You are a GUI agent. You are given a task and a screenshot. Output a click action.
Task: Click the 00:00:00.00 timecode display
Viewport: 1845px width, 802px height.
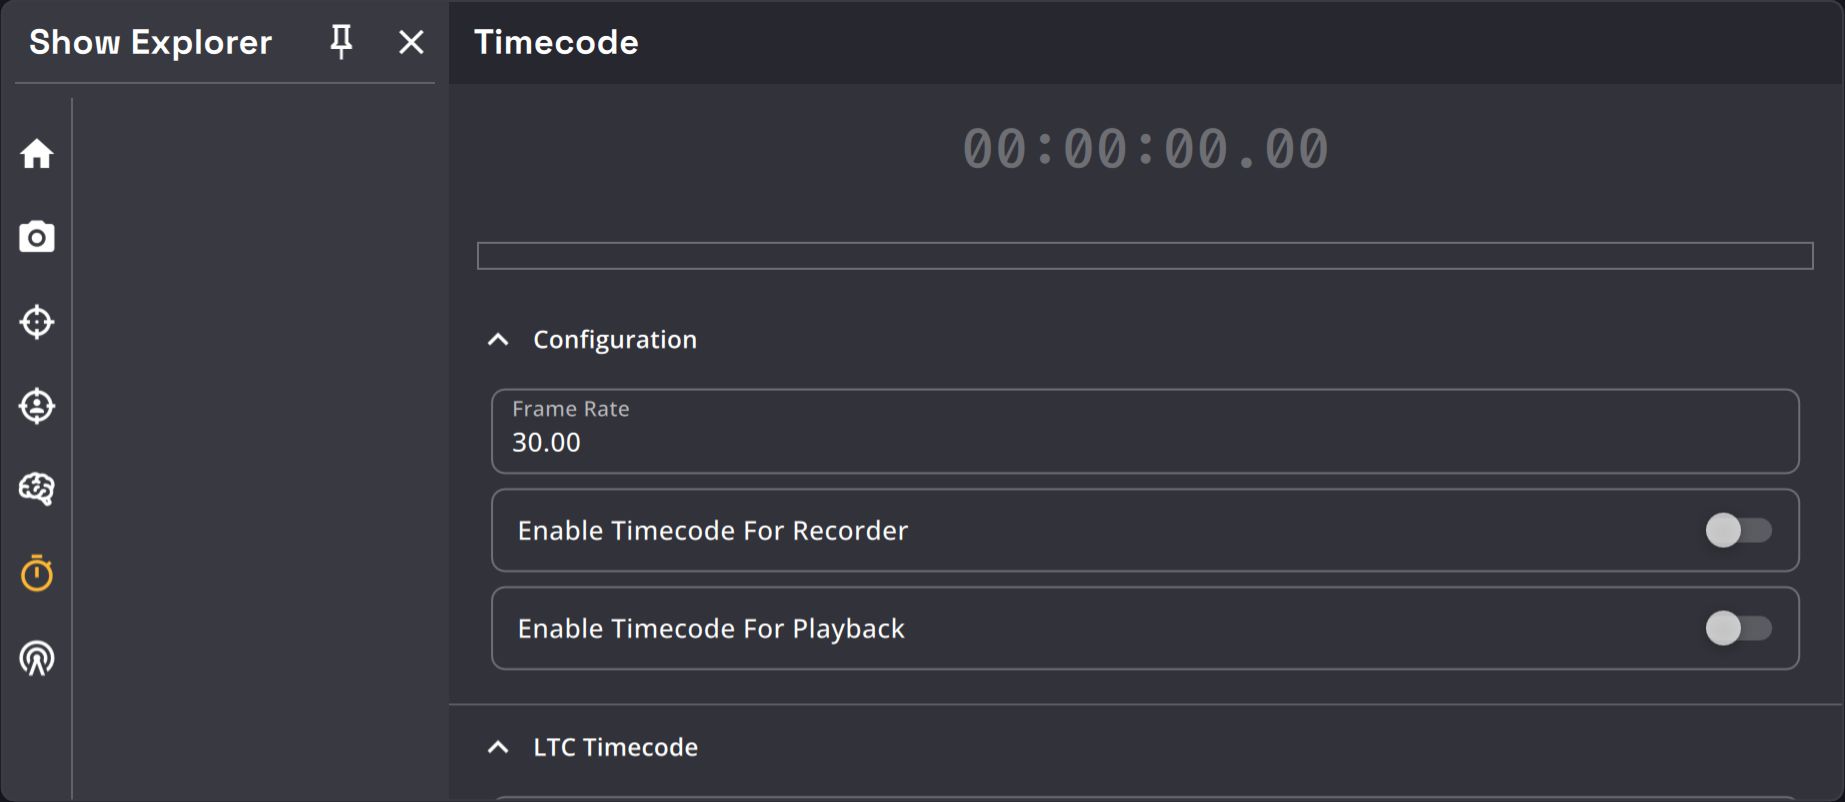pos(1145,150)
